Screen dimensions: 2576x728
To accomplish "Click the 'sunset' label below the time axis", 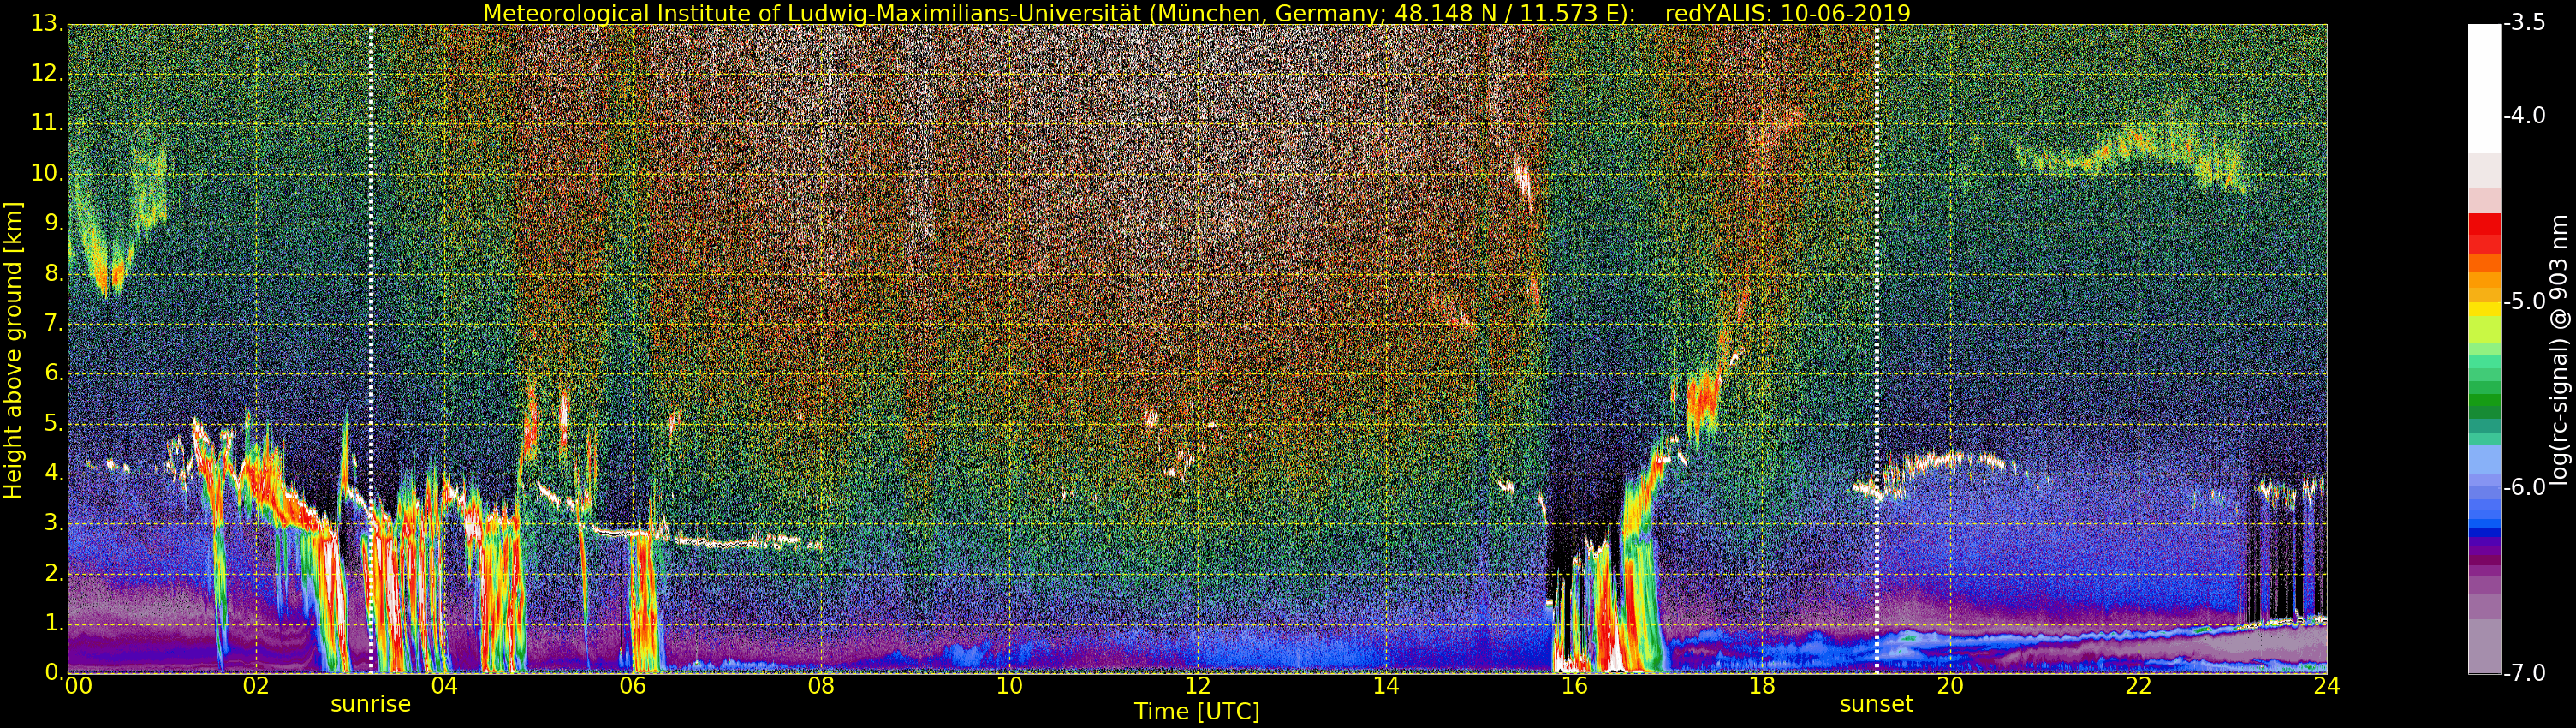I will (1876, 704).
